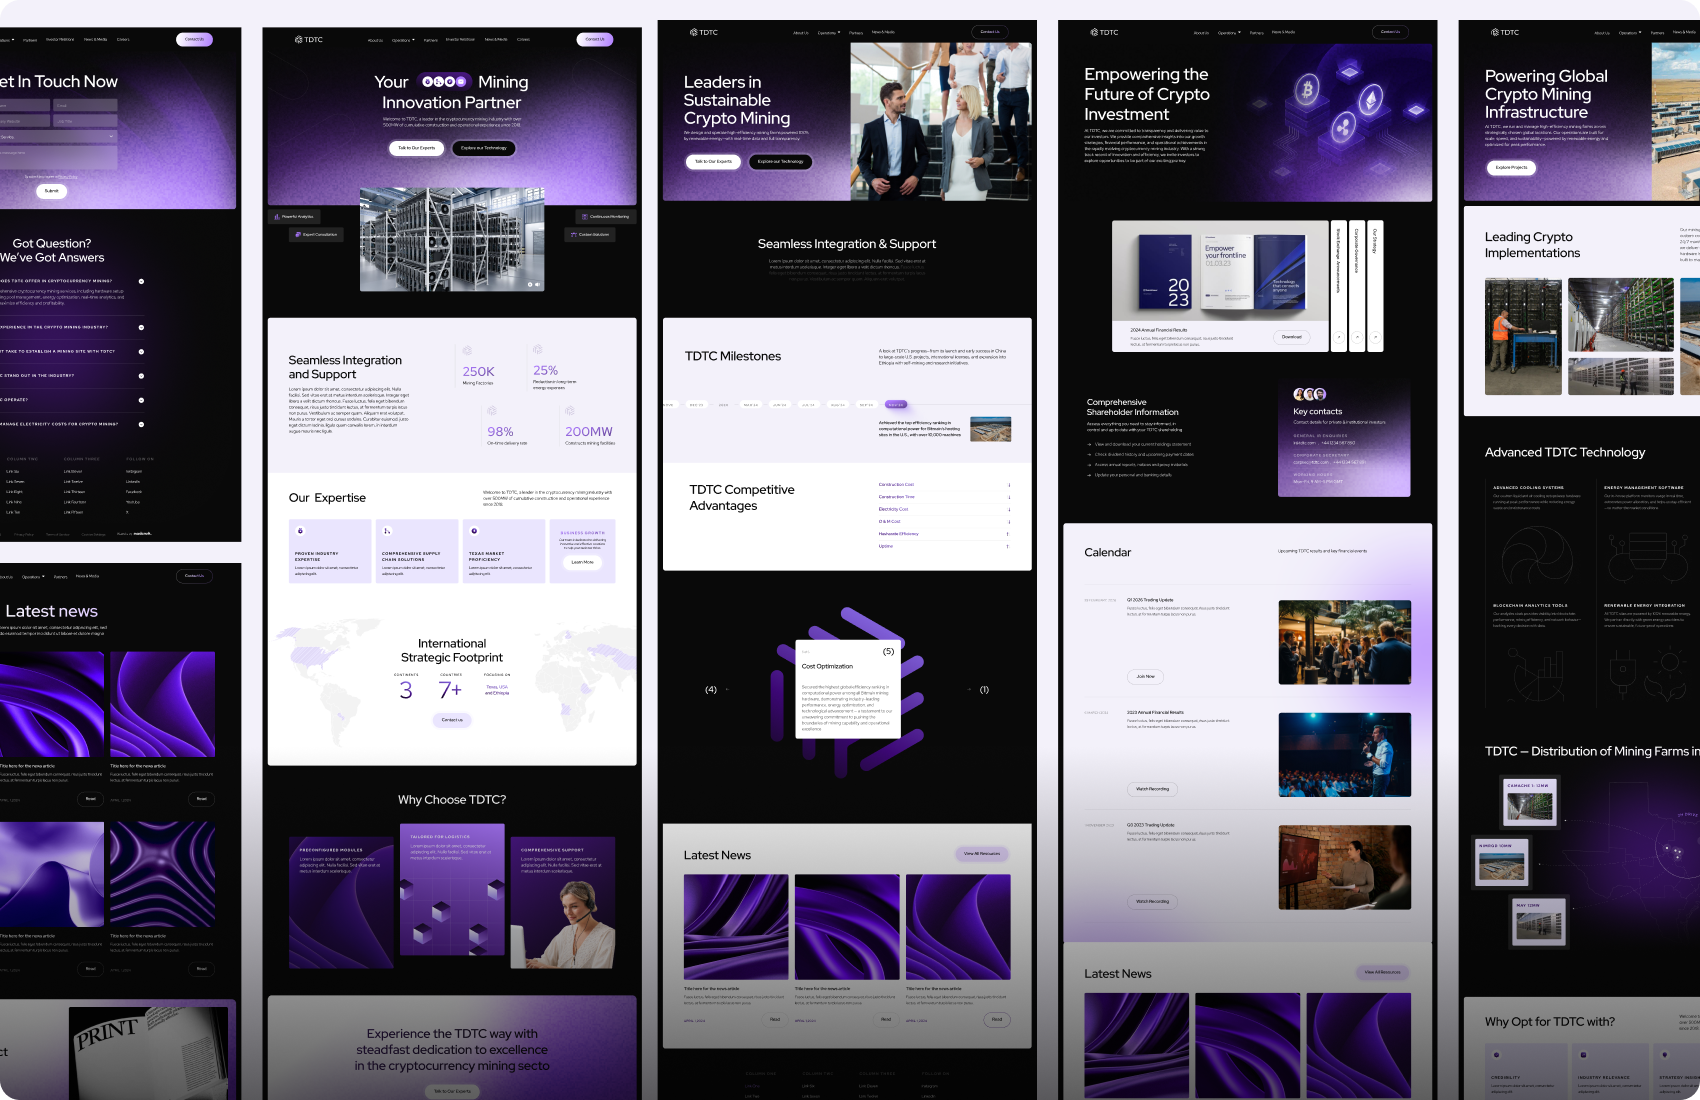1700x1100 pixels.
Task: Click the crypto icons pill in the Your Mining heading
Action: 444,81
